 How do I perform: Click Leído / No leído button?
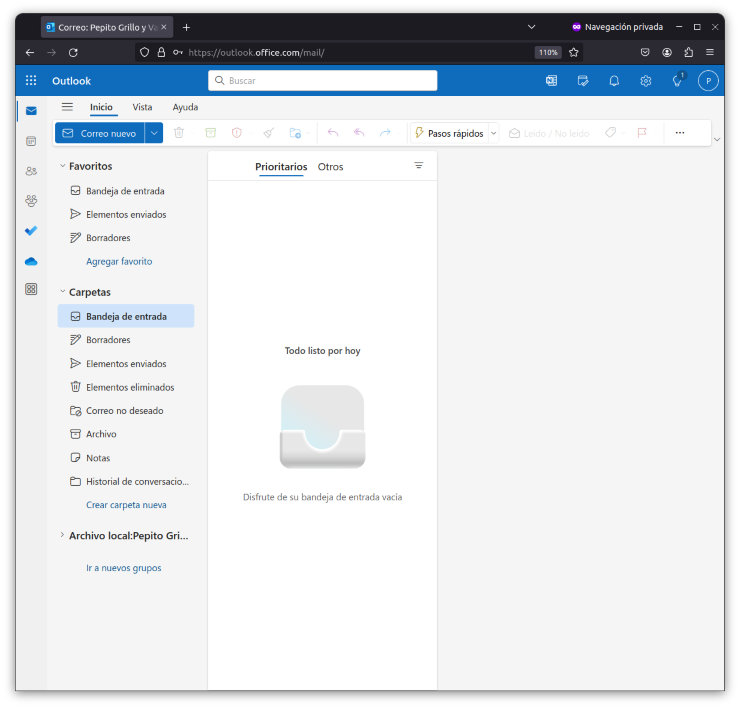(549, 134)
